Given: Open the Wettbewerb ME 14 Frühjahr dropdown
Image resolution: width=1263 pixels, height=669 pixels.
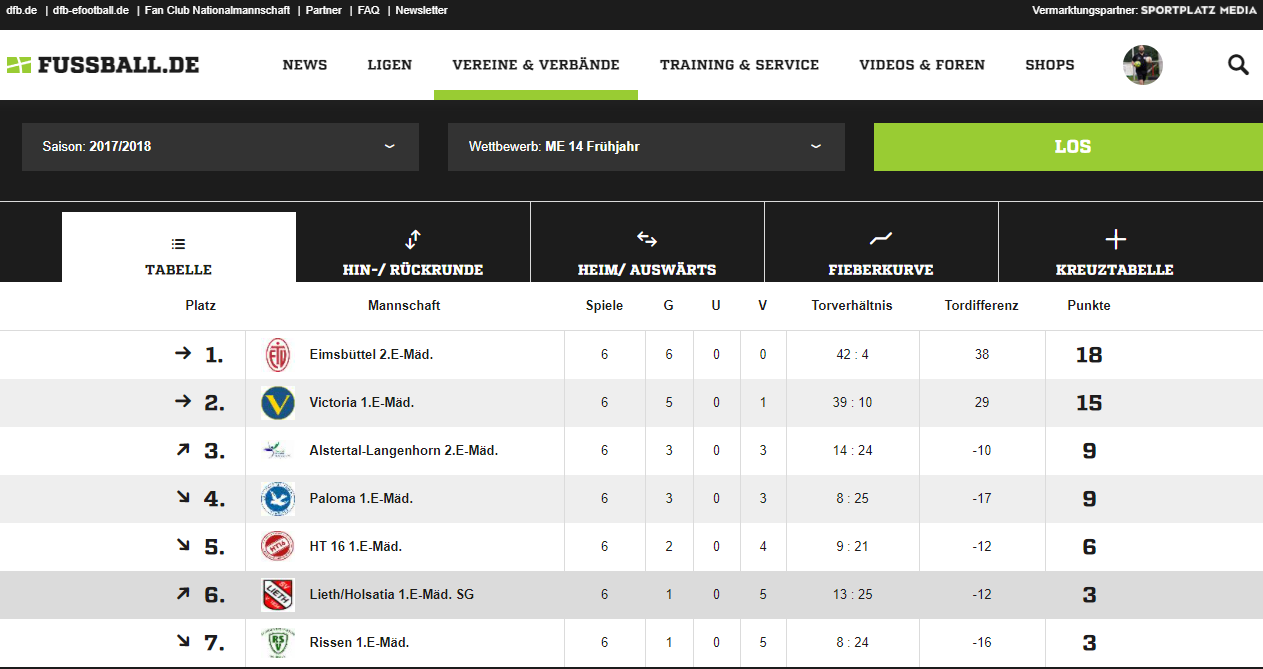Looking at the screenshot, I should [x=646, y=147].
